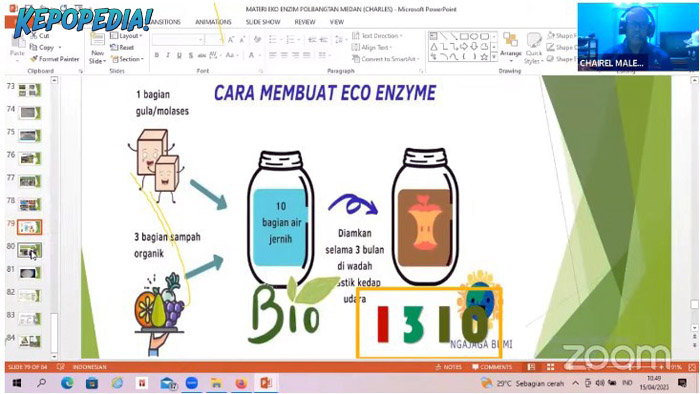
Task: Click Indonesian language in status bar
Action: [x=89, y=367]
